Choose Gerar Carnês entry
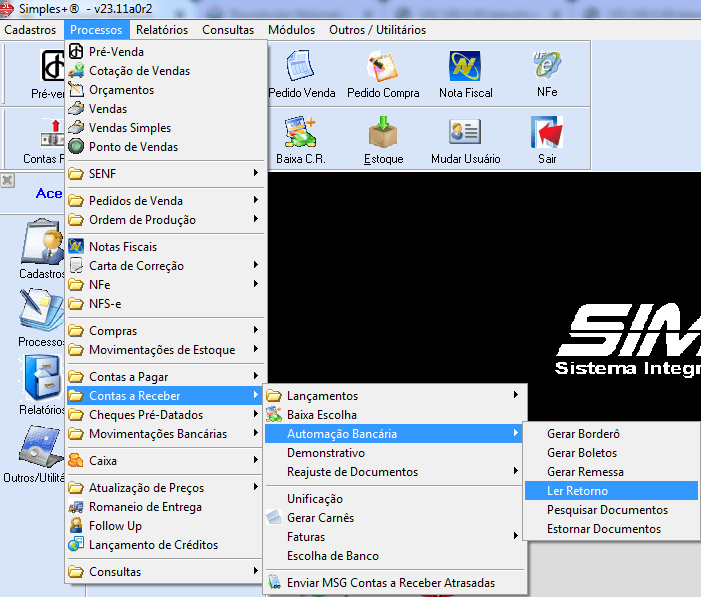This screenshot has height=597, width=701. (393, 518)
